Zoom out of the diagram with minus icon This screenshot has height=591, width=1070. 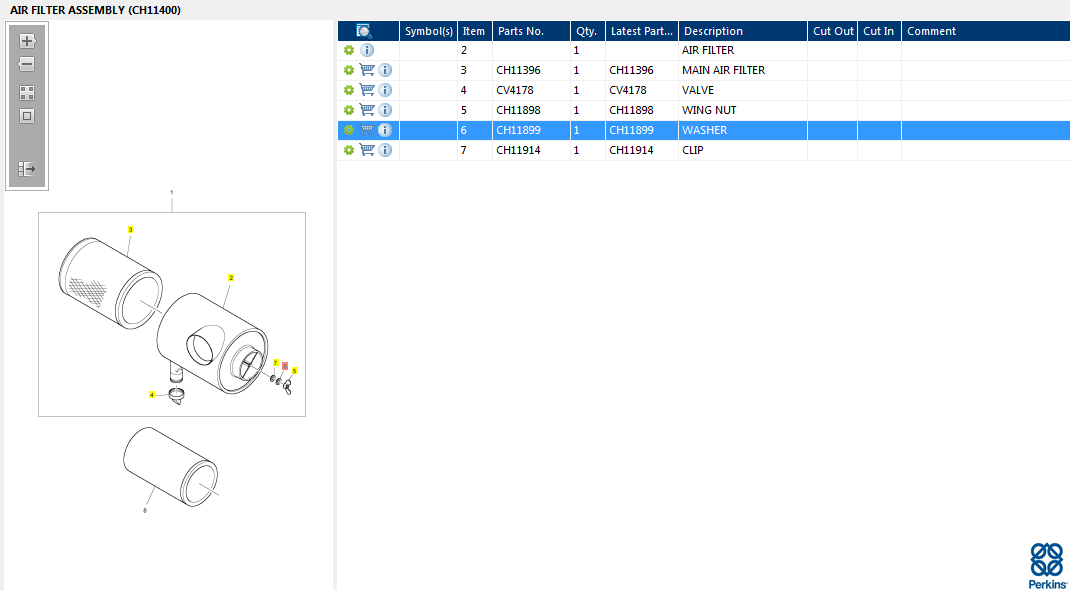[27, 65]
